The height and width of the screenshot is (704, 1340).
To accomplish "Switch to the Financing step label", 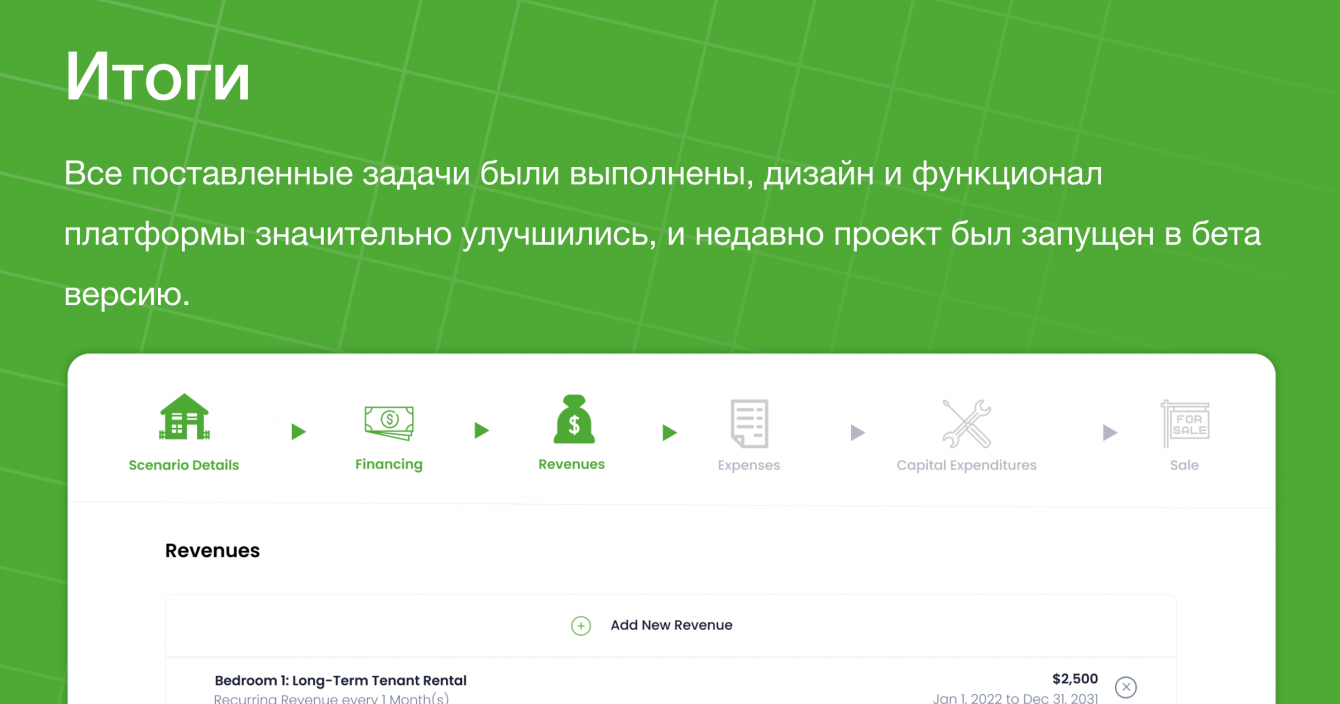I will 389,464.
